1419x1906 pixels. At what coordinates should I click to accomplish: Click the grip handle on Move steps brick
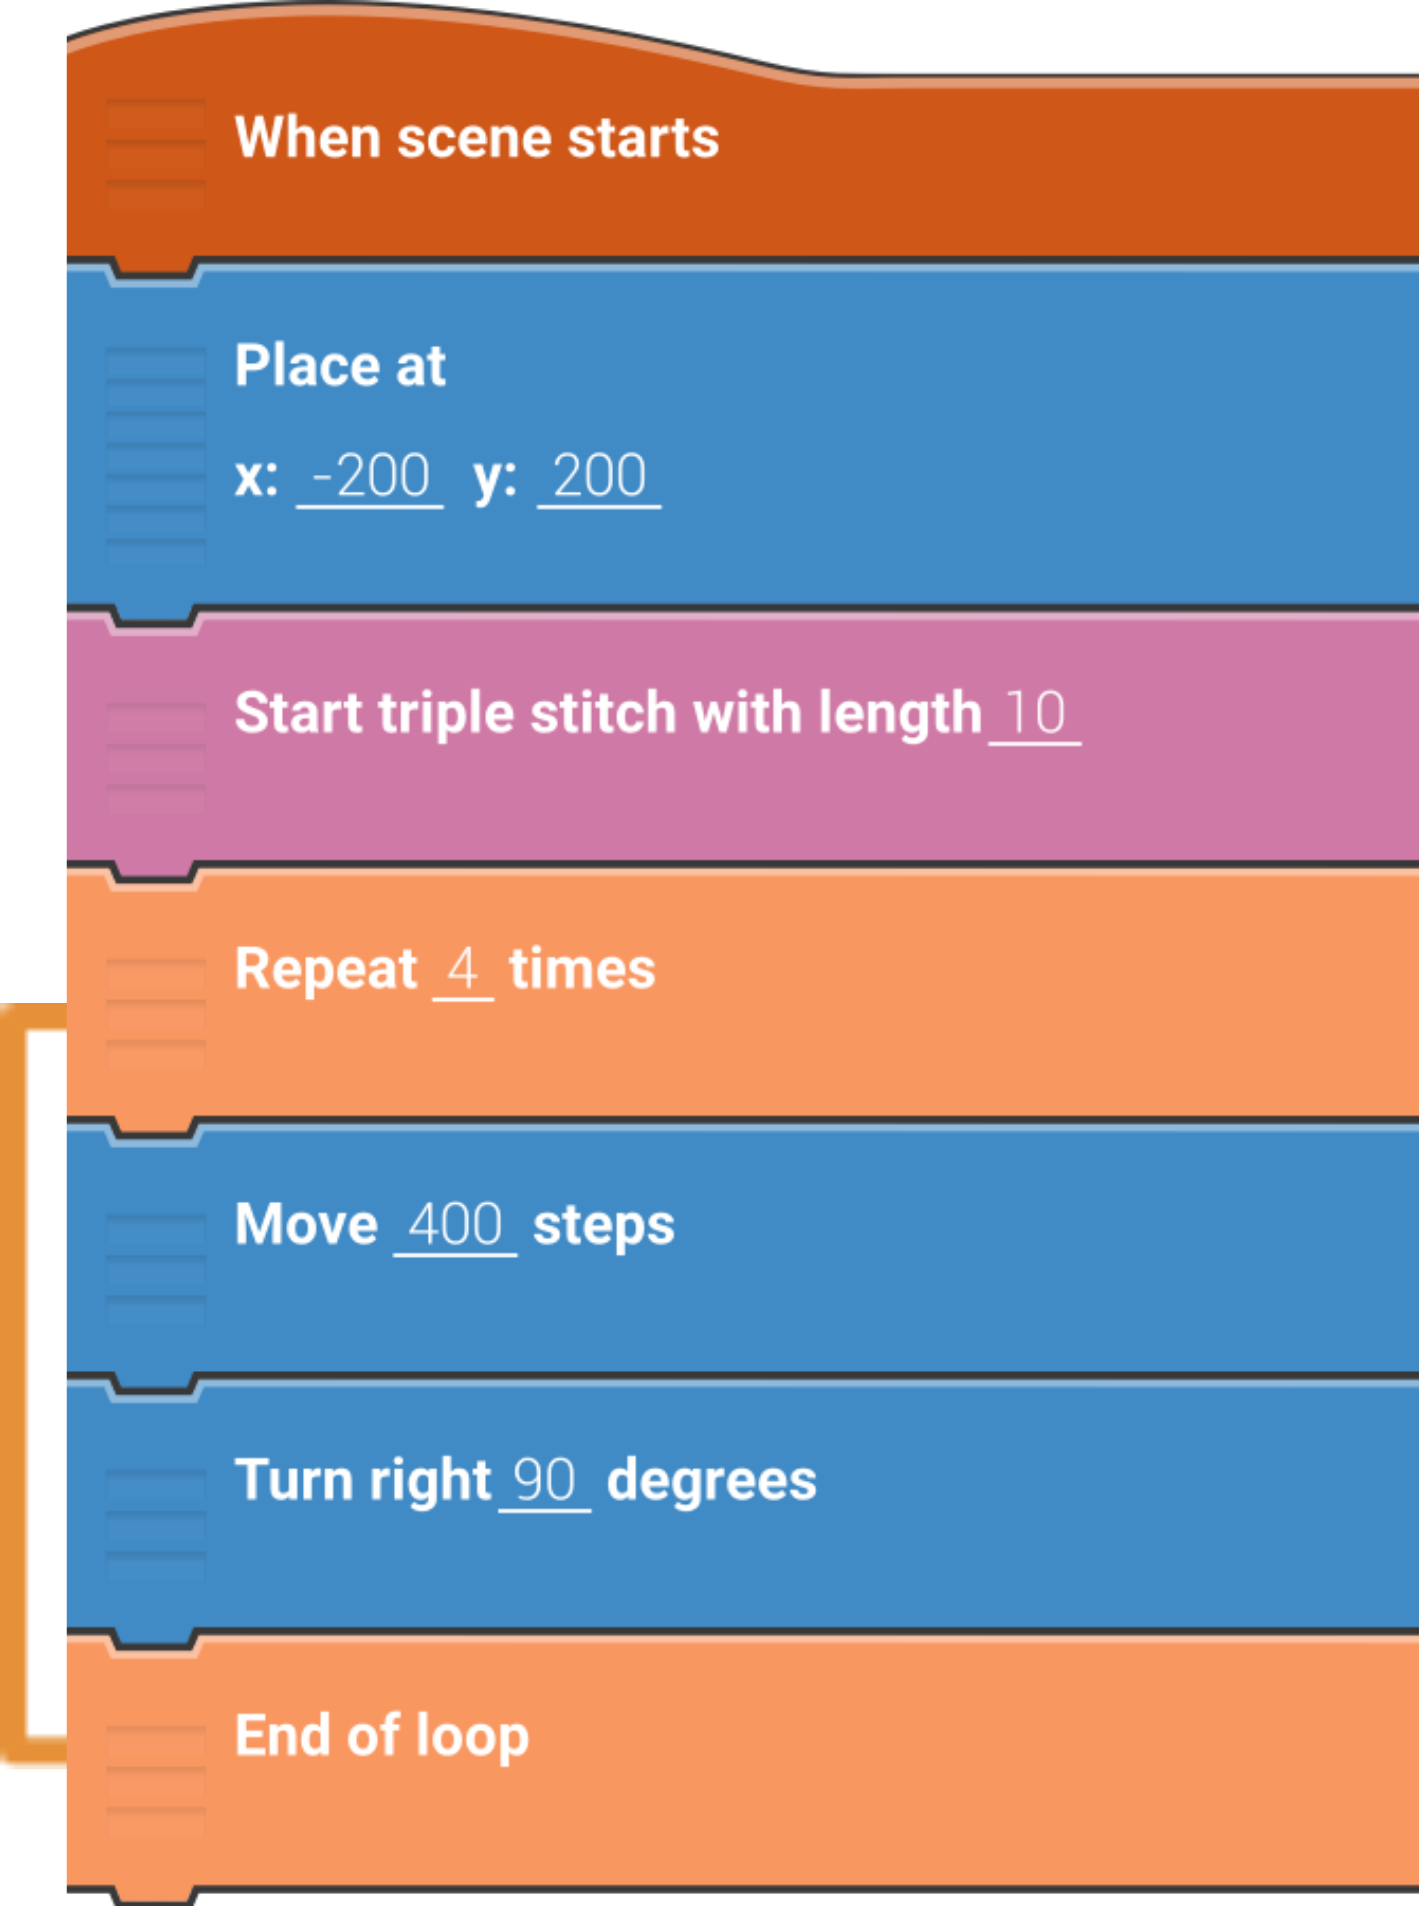point(155,1268)
